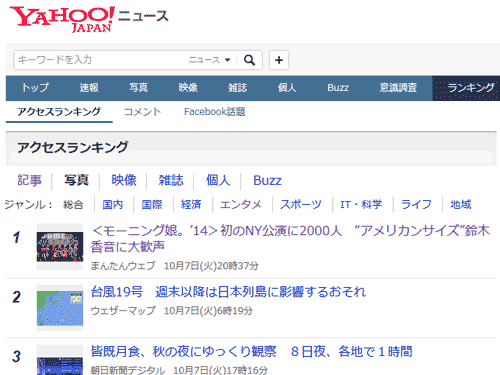
Task: Click the plus button beside search
Action: [x=279, y=60]
